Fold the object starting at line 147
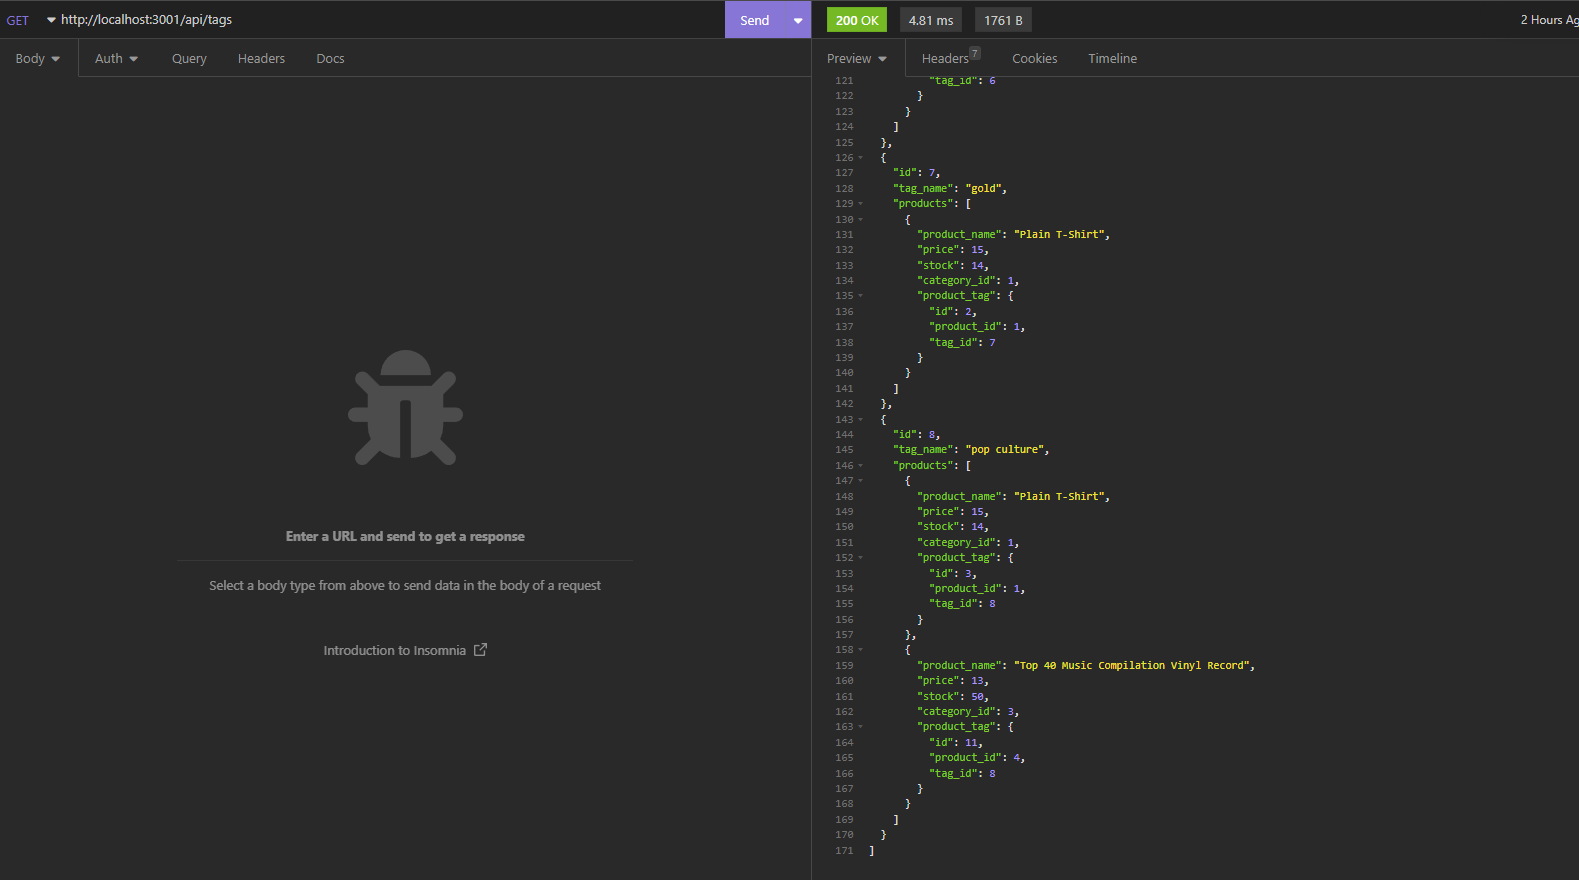 click(860, 481)
